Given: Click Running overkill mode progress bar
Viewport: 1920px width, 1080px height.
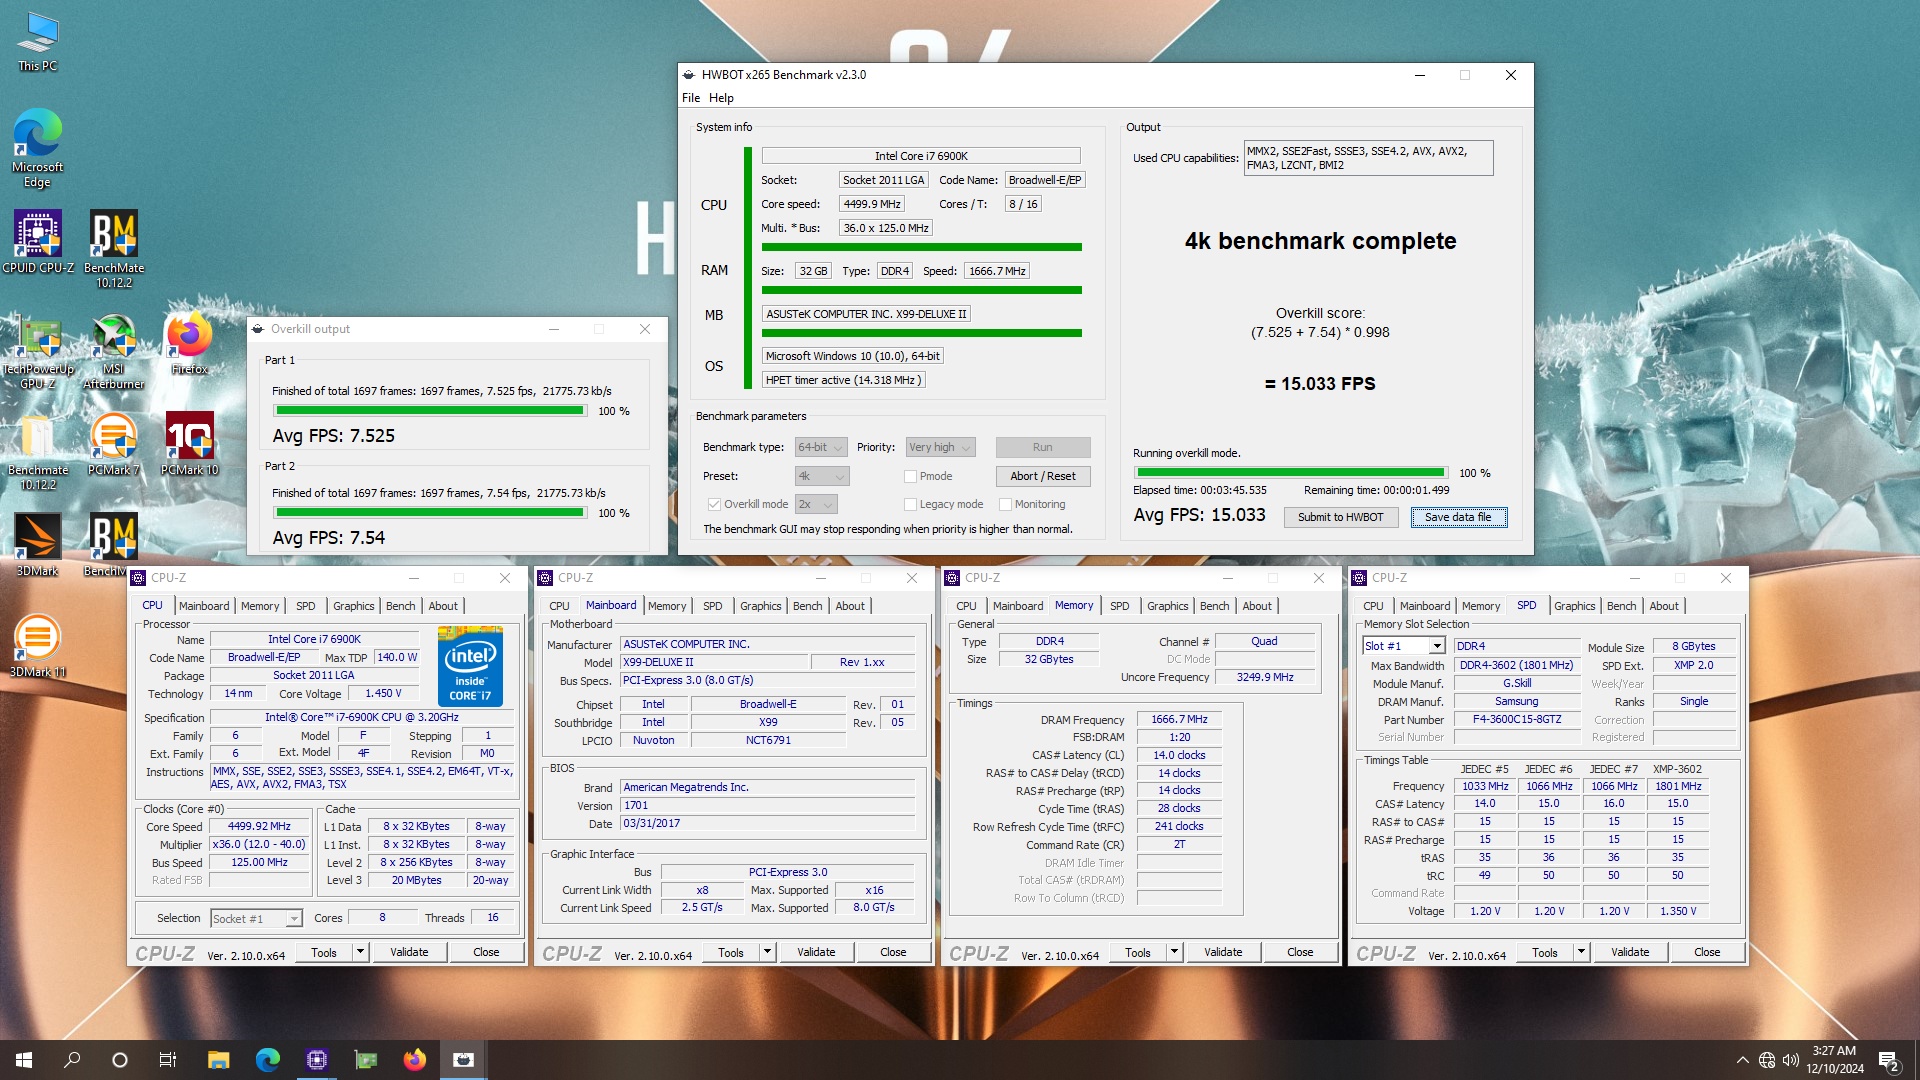Looking at the screenshot, I should tap(1290, 473).
